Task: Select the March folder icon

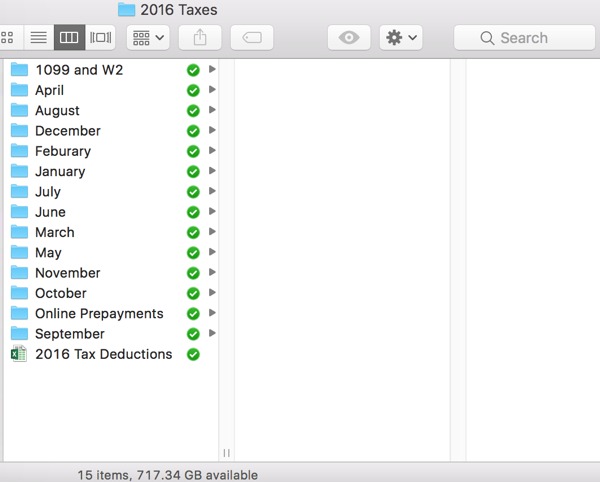Action: coord(19,232)
